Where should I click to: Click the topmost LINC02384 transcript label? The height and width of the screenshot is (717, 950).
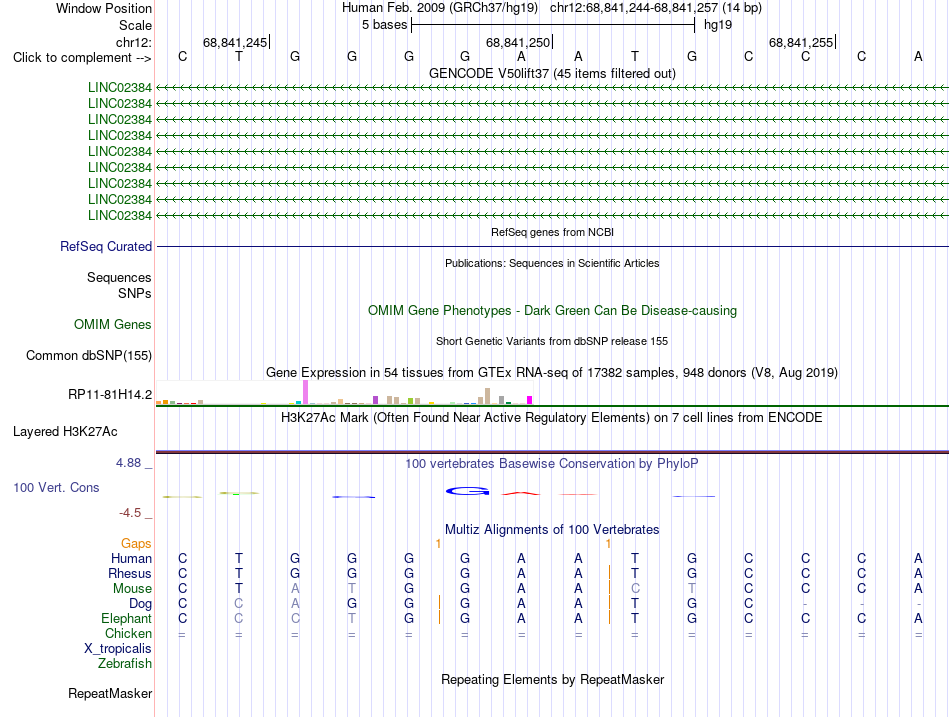tap(119, 87)
